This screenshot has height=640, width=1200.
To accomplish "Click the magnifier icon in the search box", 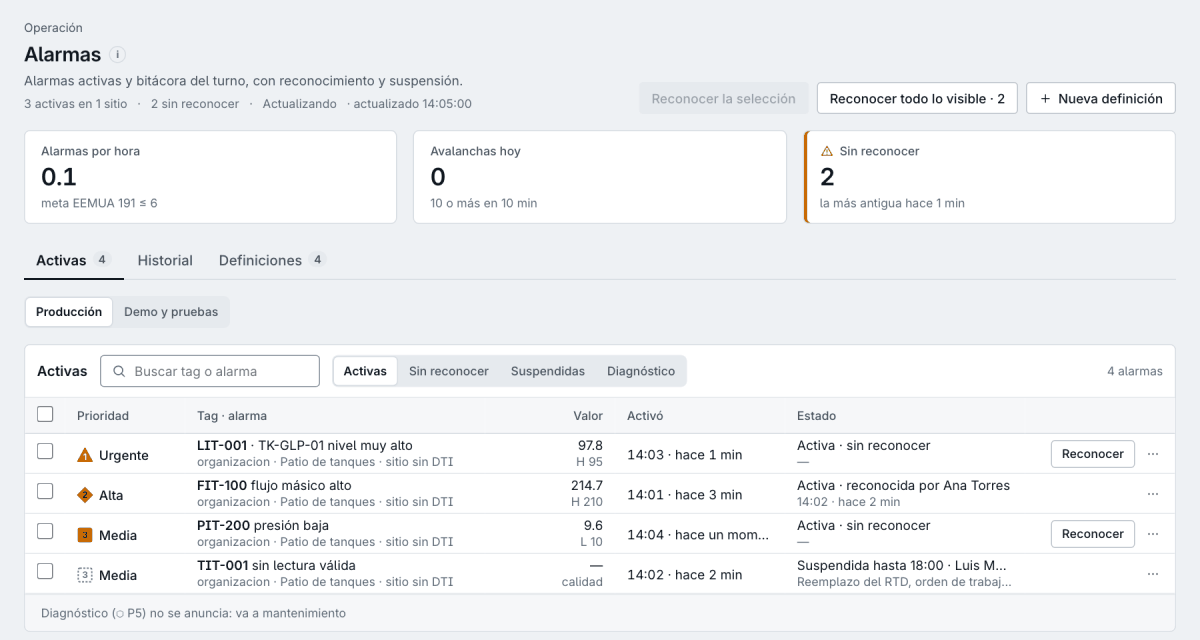I will [x=119, y=371].
